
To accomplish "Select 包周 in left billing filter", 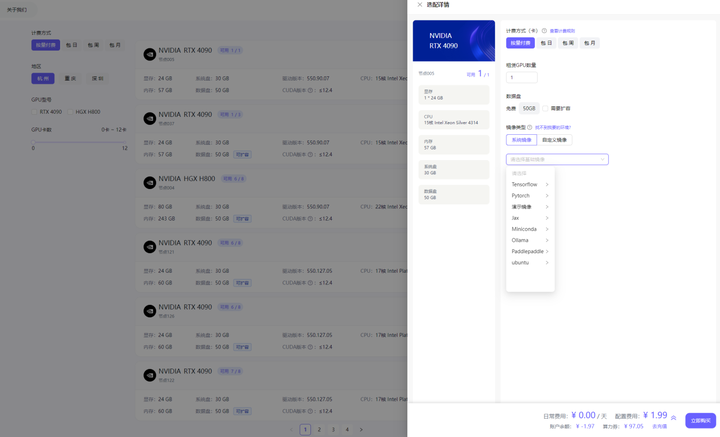I will coord(93,45).
